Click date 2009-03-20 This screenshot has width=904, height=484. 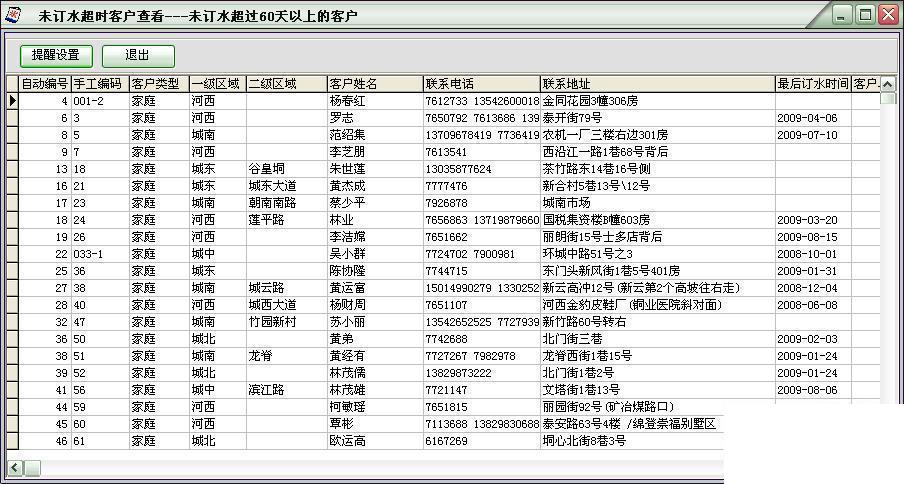tap(807, 221)
